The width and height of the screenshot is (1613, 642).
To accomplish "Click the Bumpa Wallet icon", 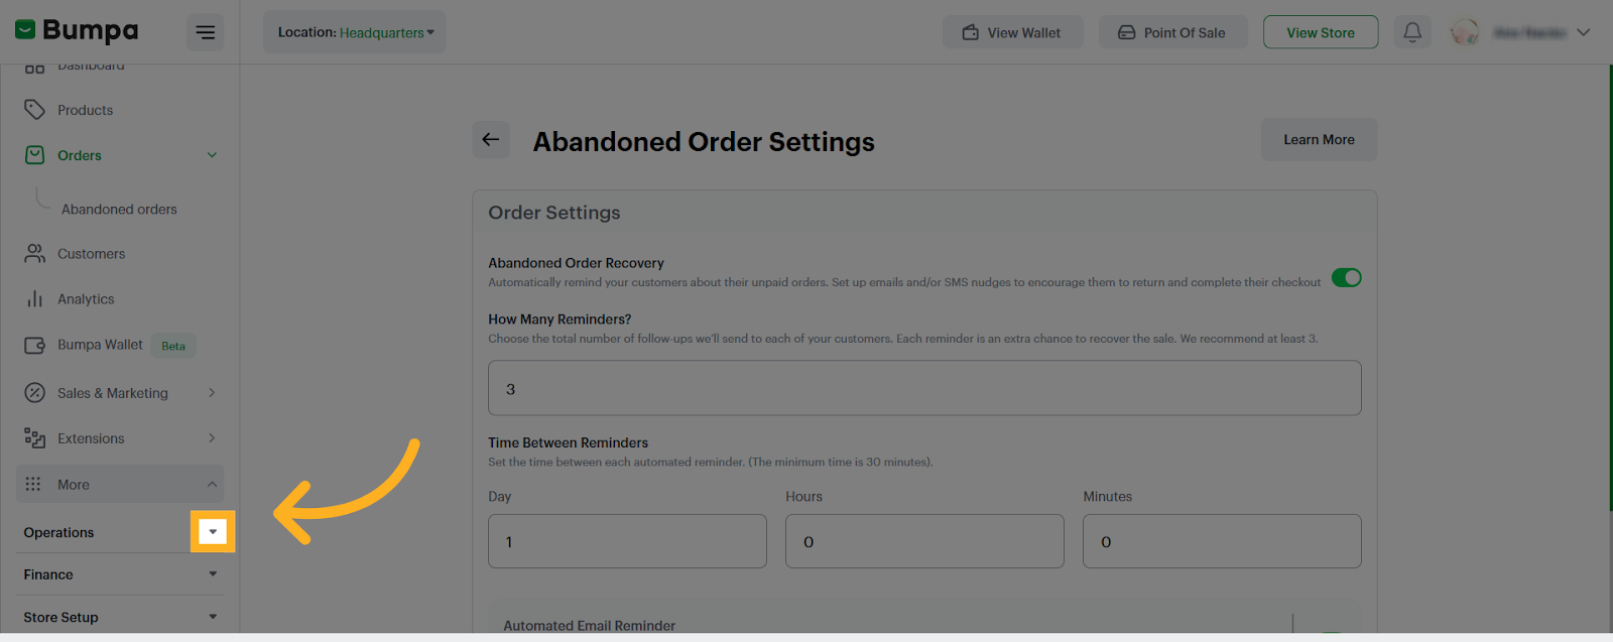I will tap(35, 345).
